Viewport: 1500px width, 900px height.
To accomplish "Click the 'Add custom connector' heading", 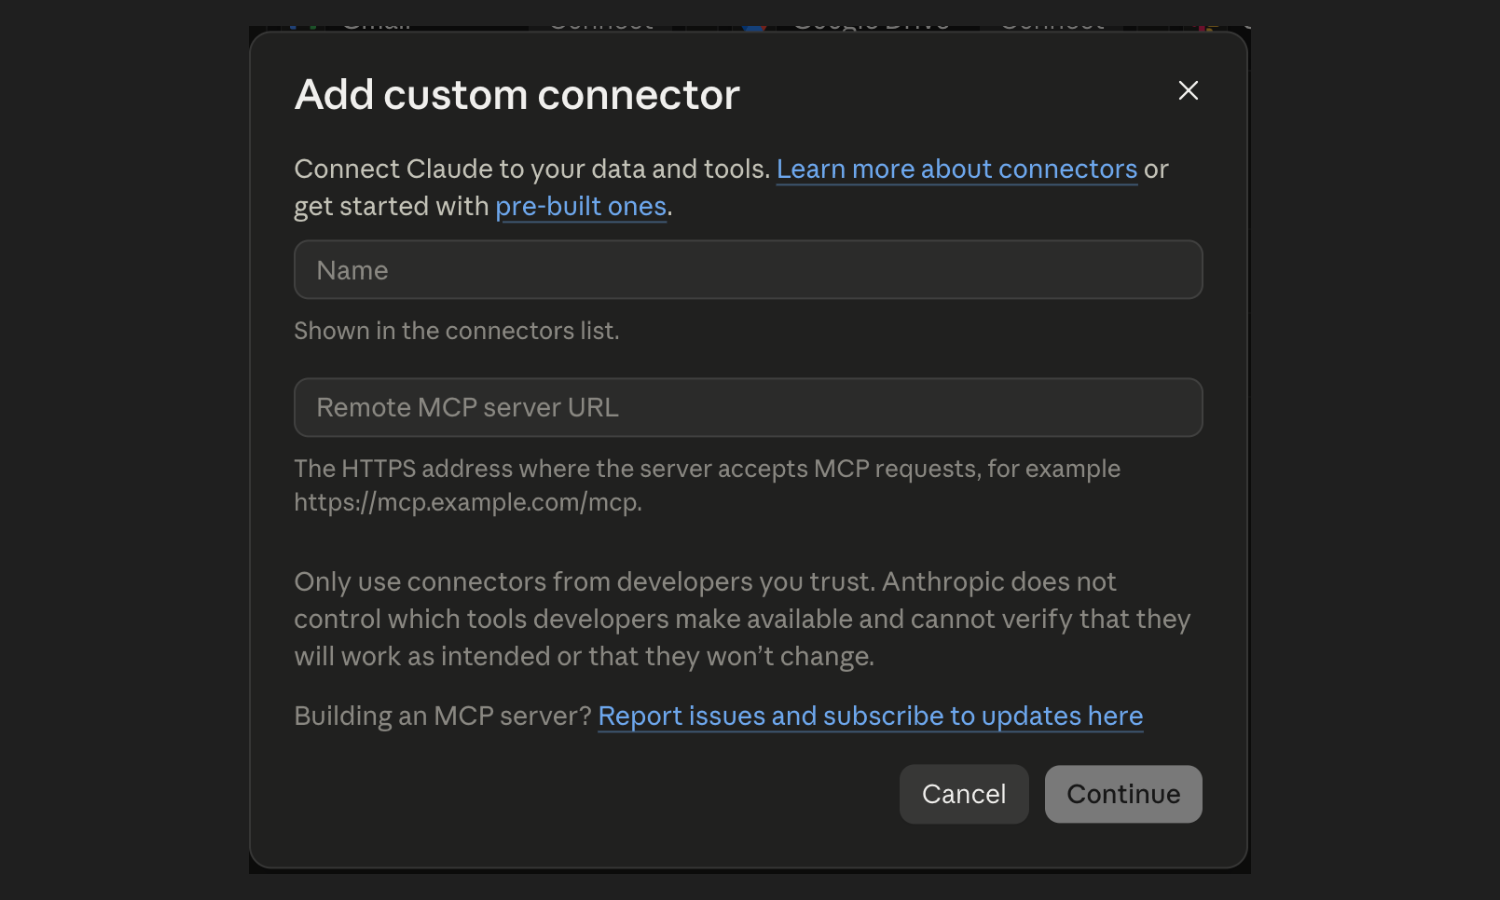I will coord(517,95).
